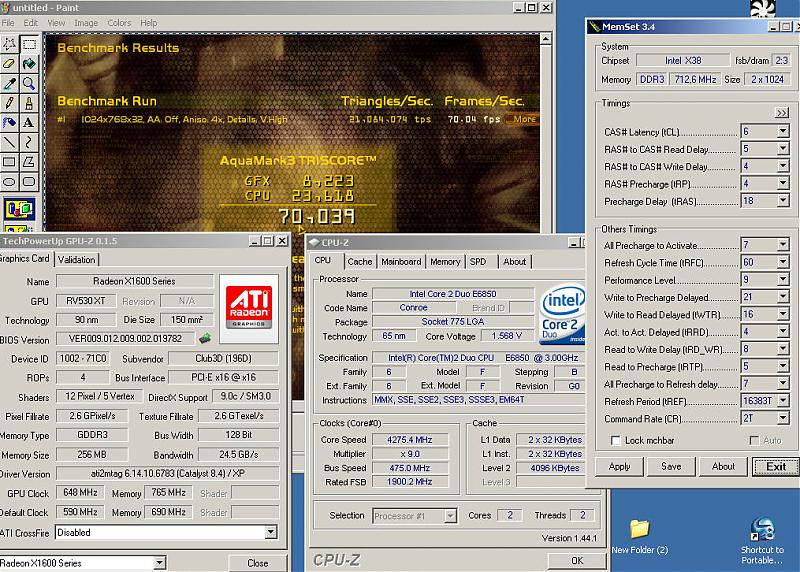Image resolution: width=800 pixels, height=572 pixels.
Task: Expand the ATI CrossFire dropdown in GPU-Z
Action: (271, 533)
